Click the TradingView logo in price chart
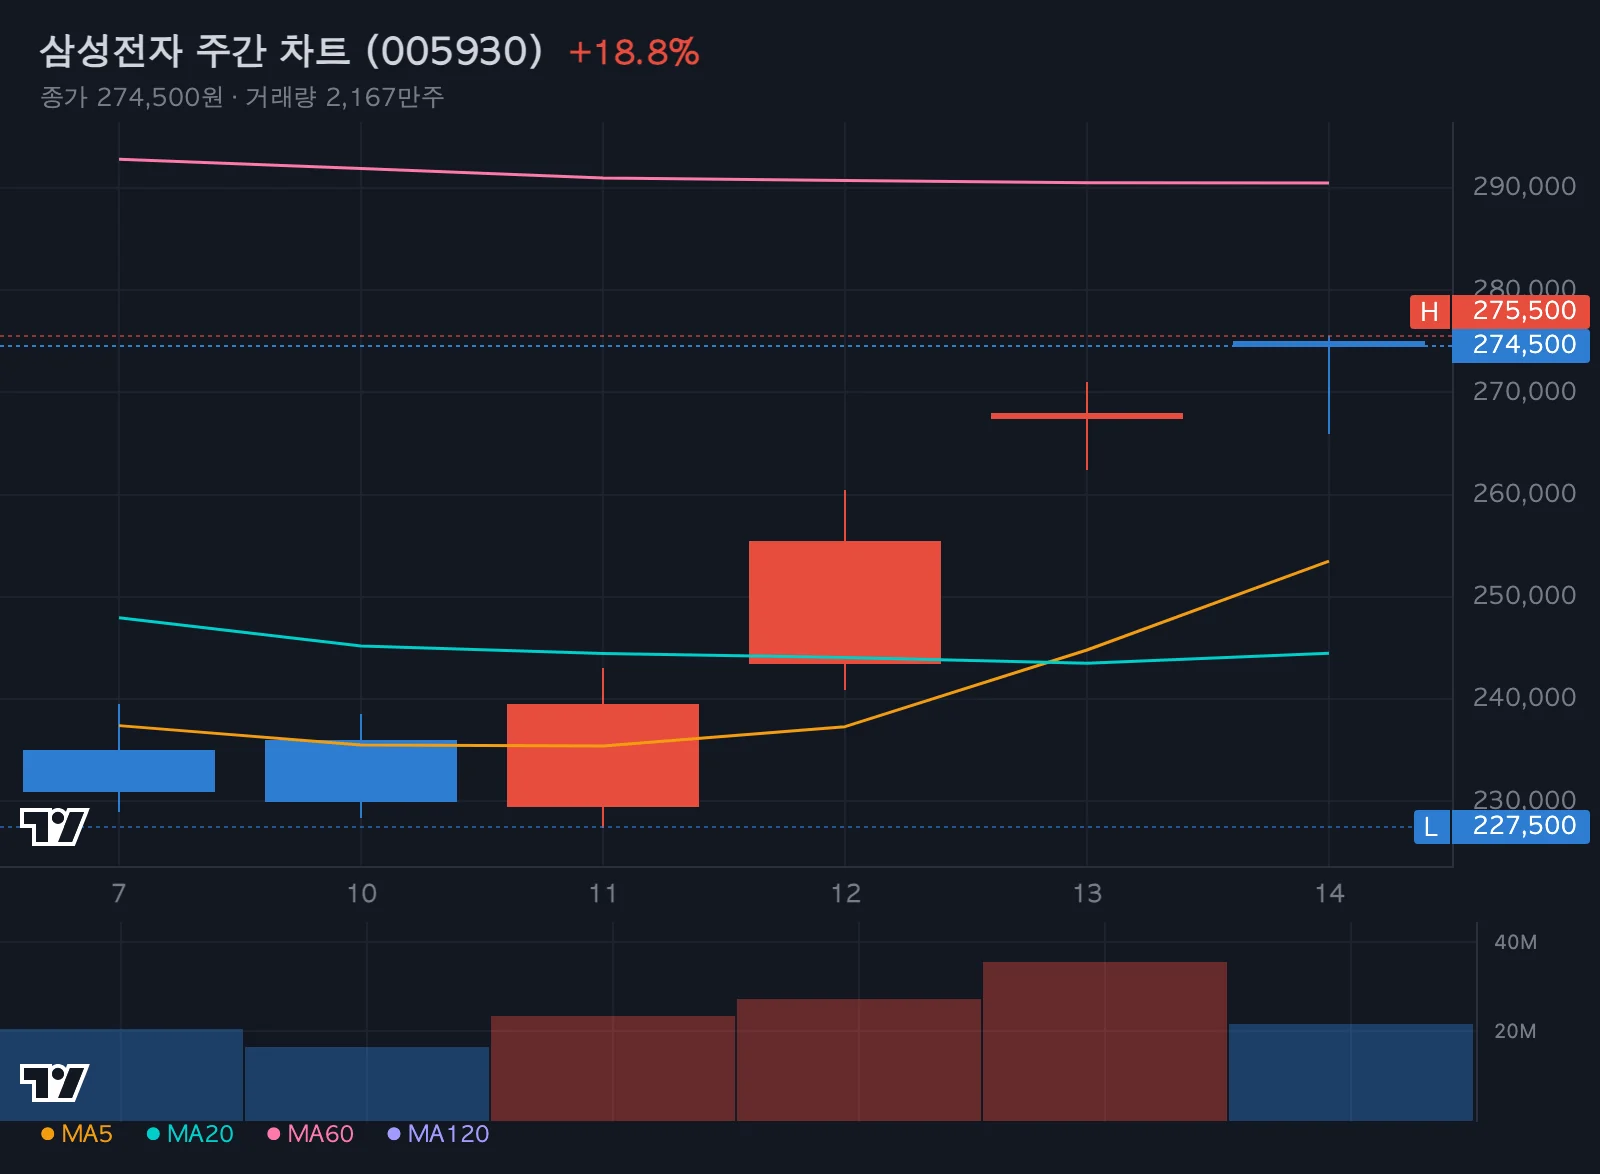 tap(54, 827)
